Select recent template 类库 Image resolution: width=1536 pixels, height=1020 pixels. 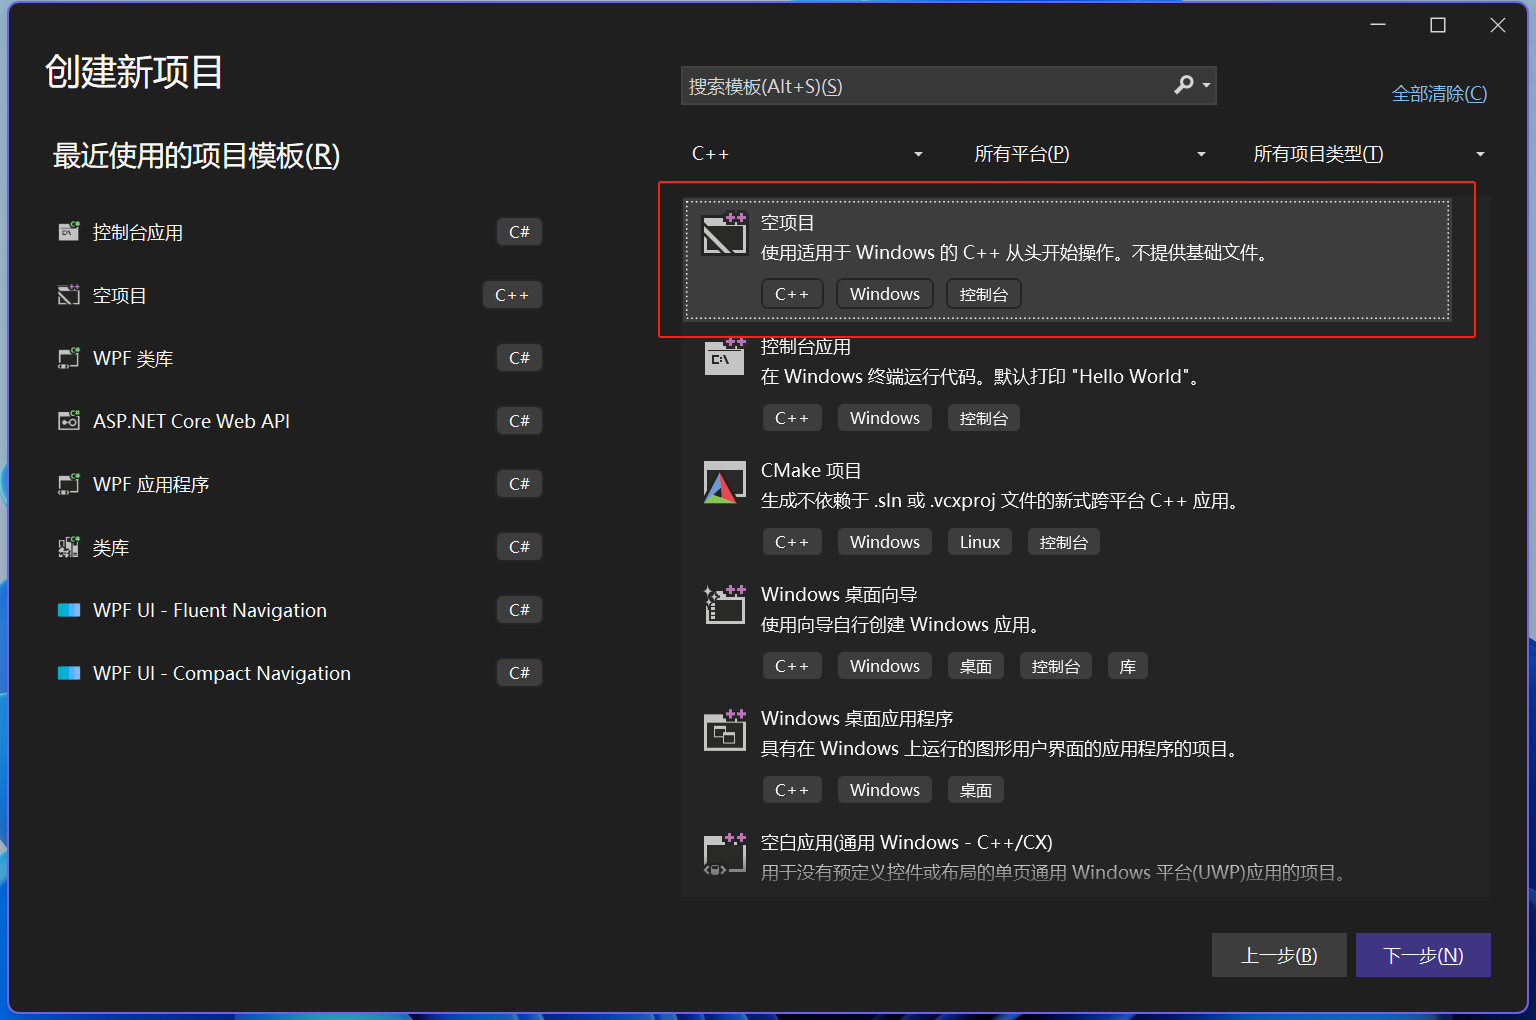(x=298, y=547)
